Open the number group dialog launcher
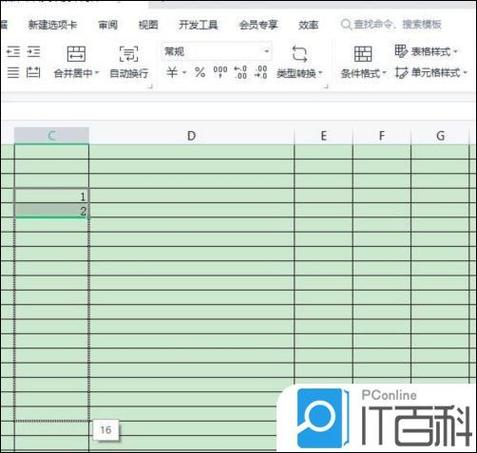 pyautogui.click(x=326, y=86)
